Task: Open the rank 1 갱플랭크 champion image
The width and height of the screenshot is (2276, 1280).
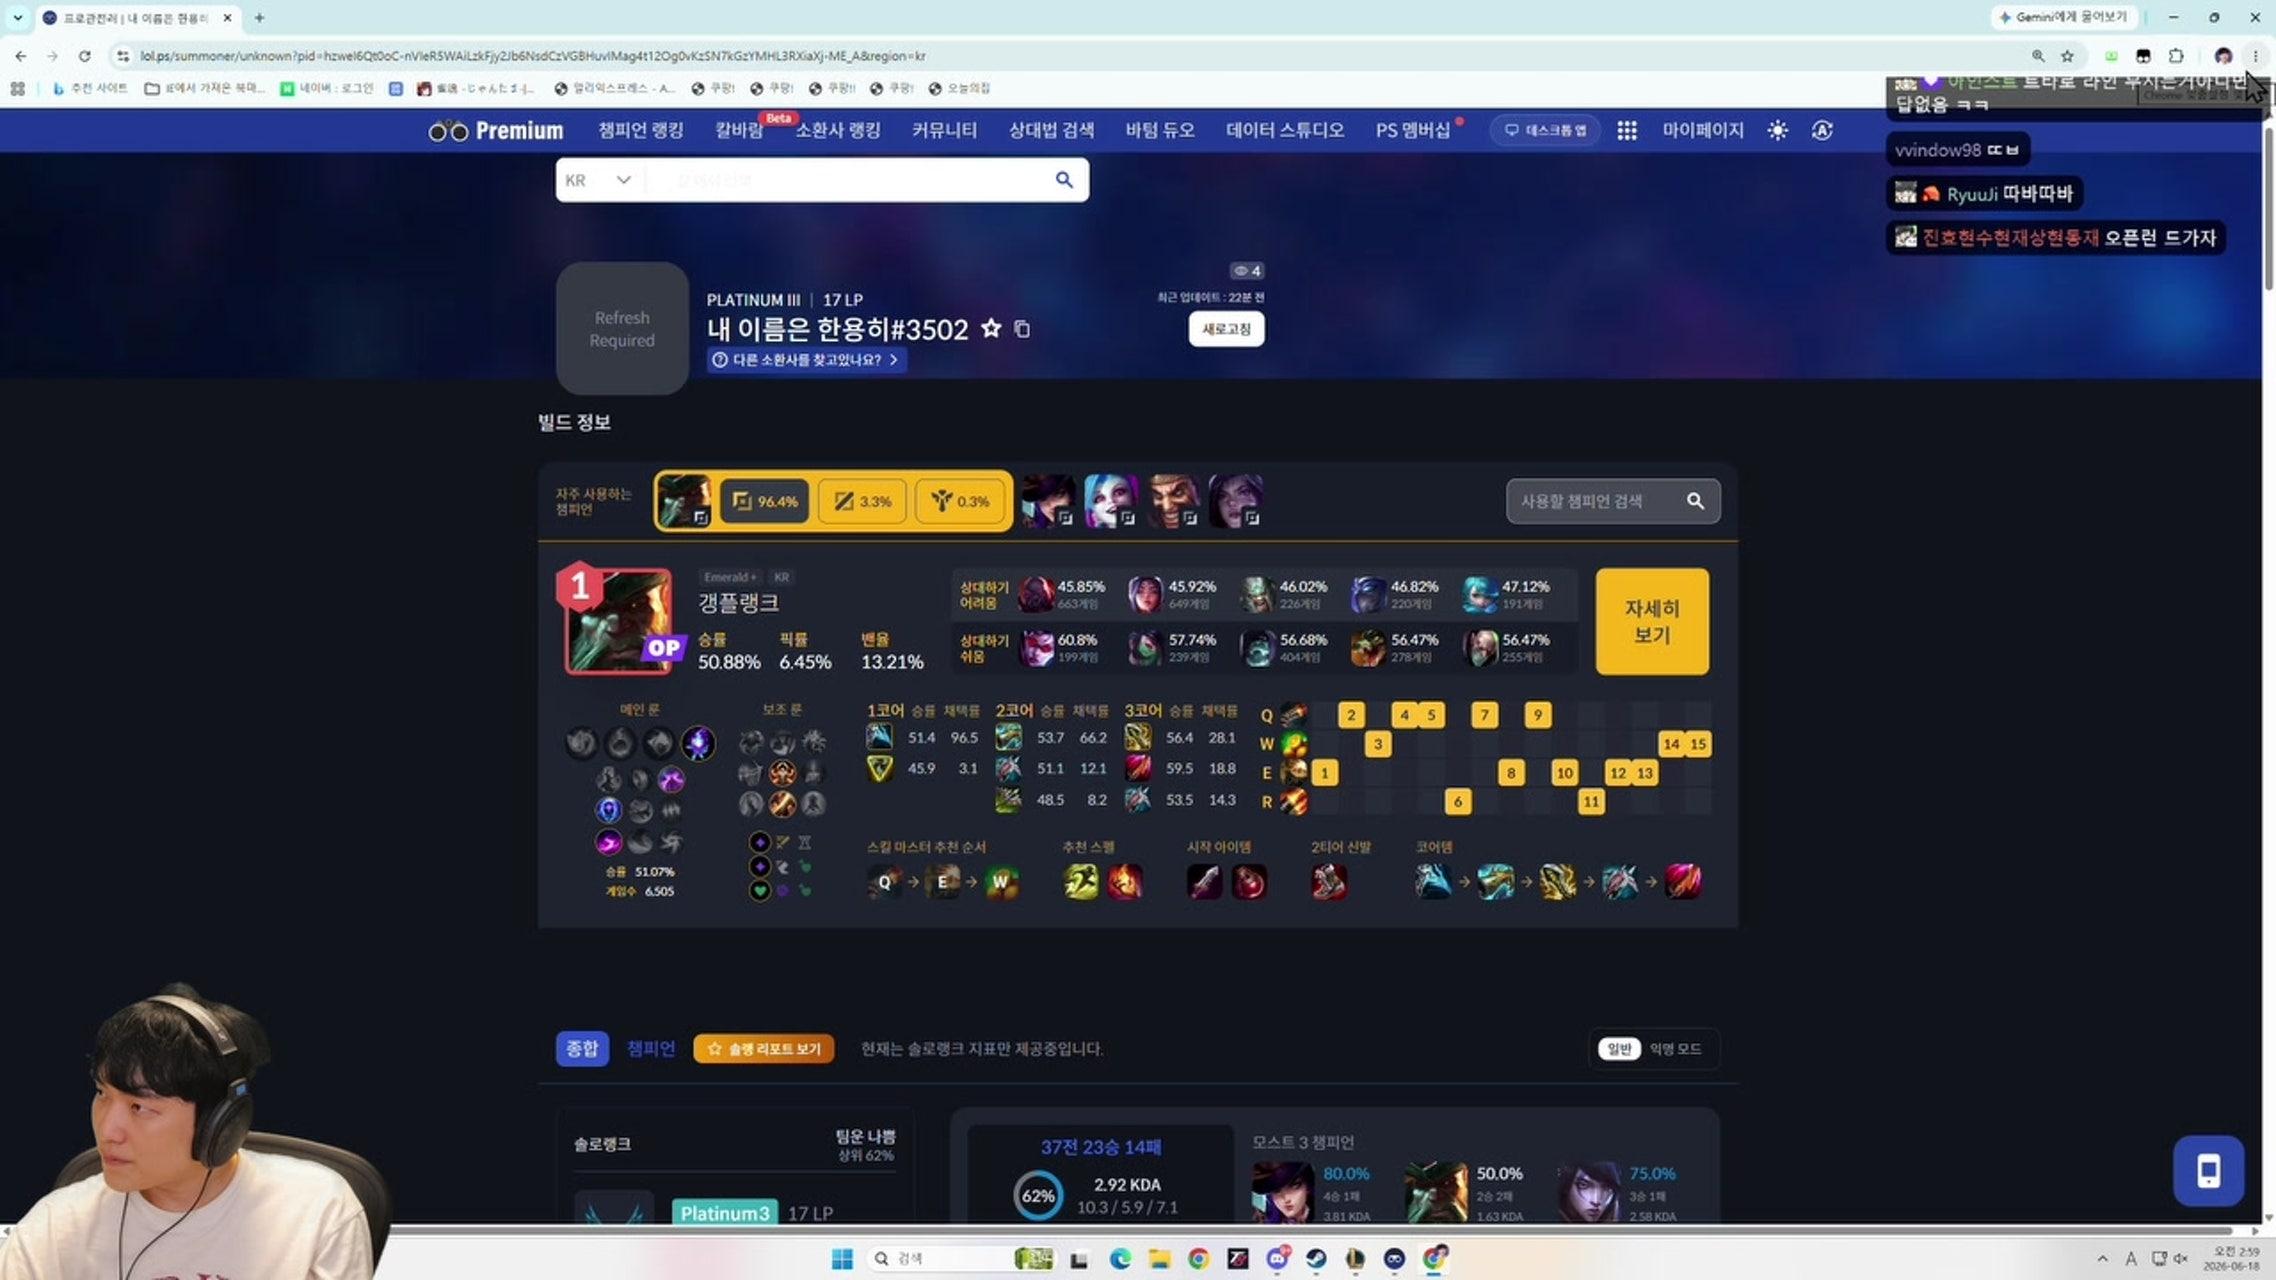Action: (x=618, y=621)
